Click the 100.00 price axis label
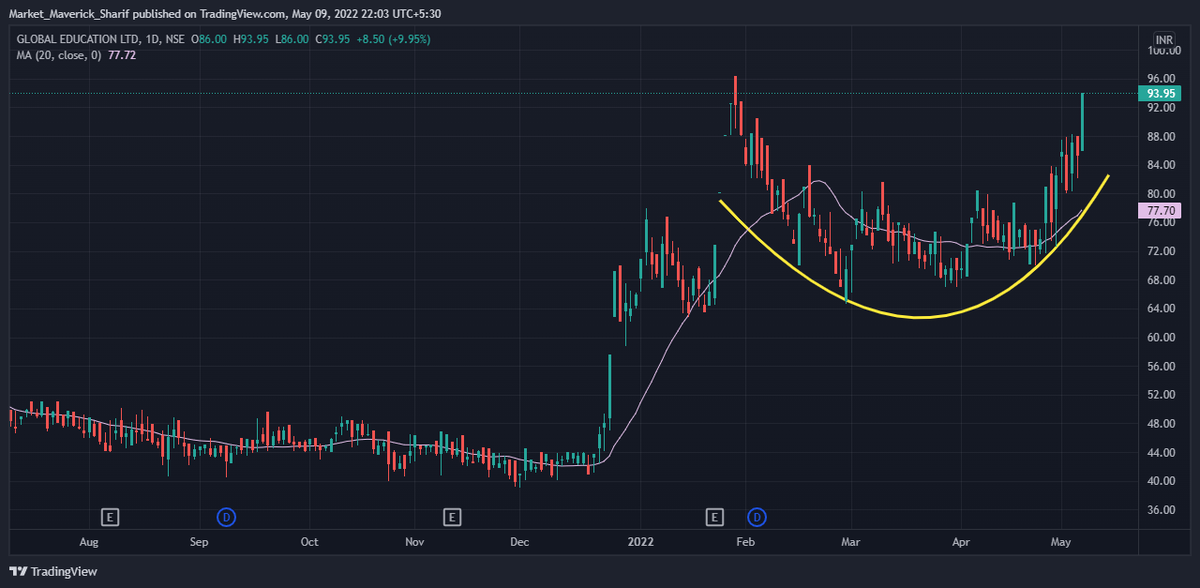Viewport: 1200px width, 588px height. pyautogui.click(x=1163, y=50)
